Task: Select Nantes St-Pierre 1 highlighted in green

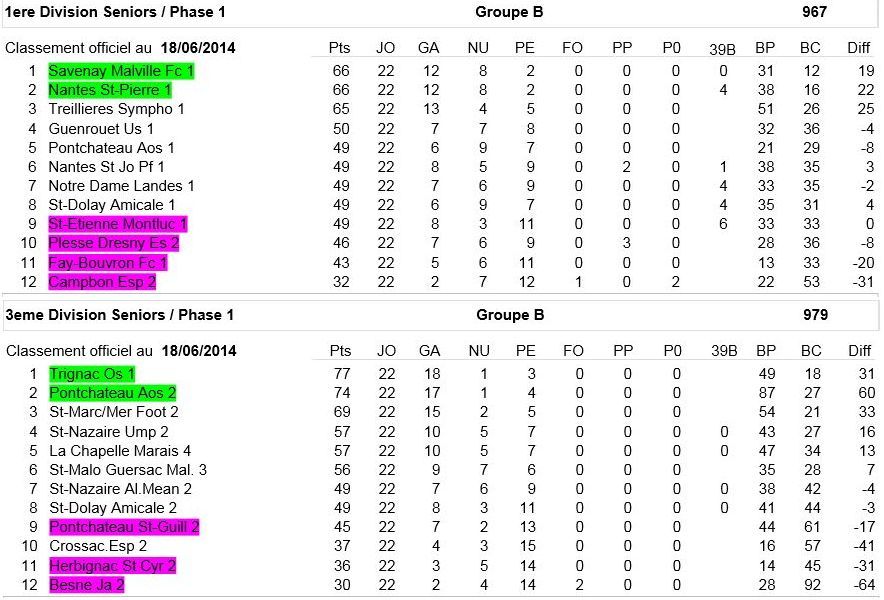Action: tap(110, 90)
